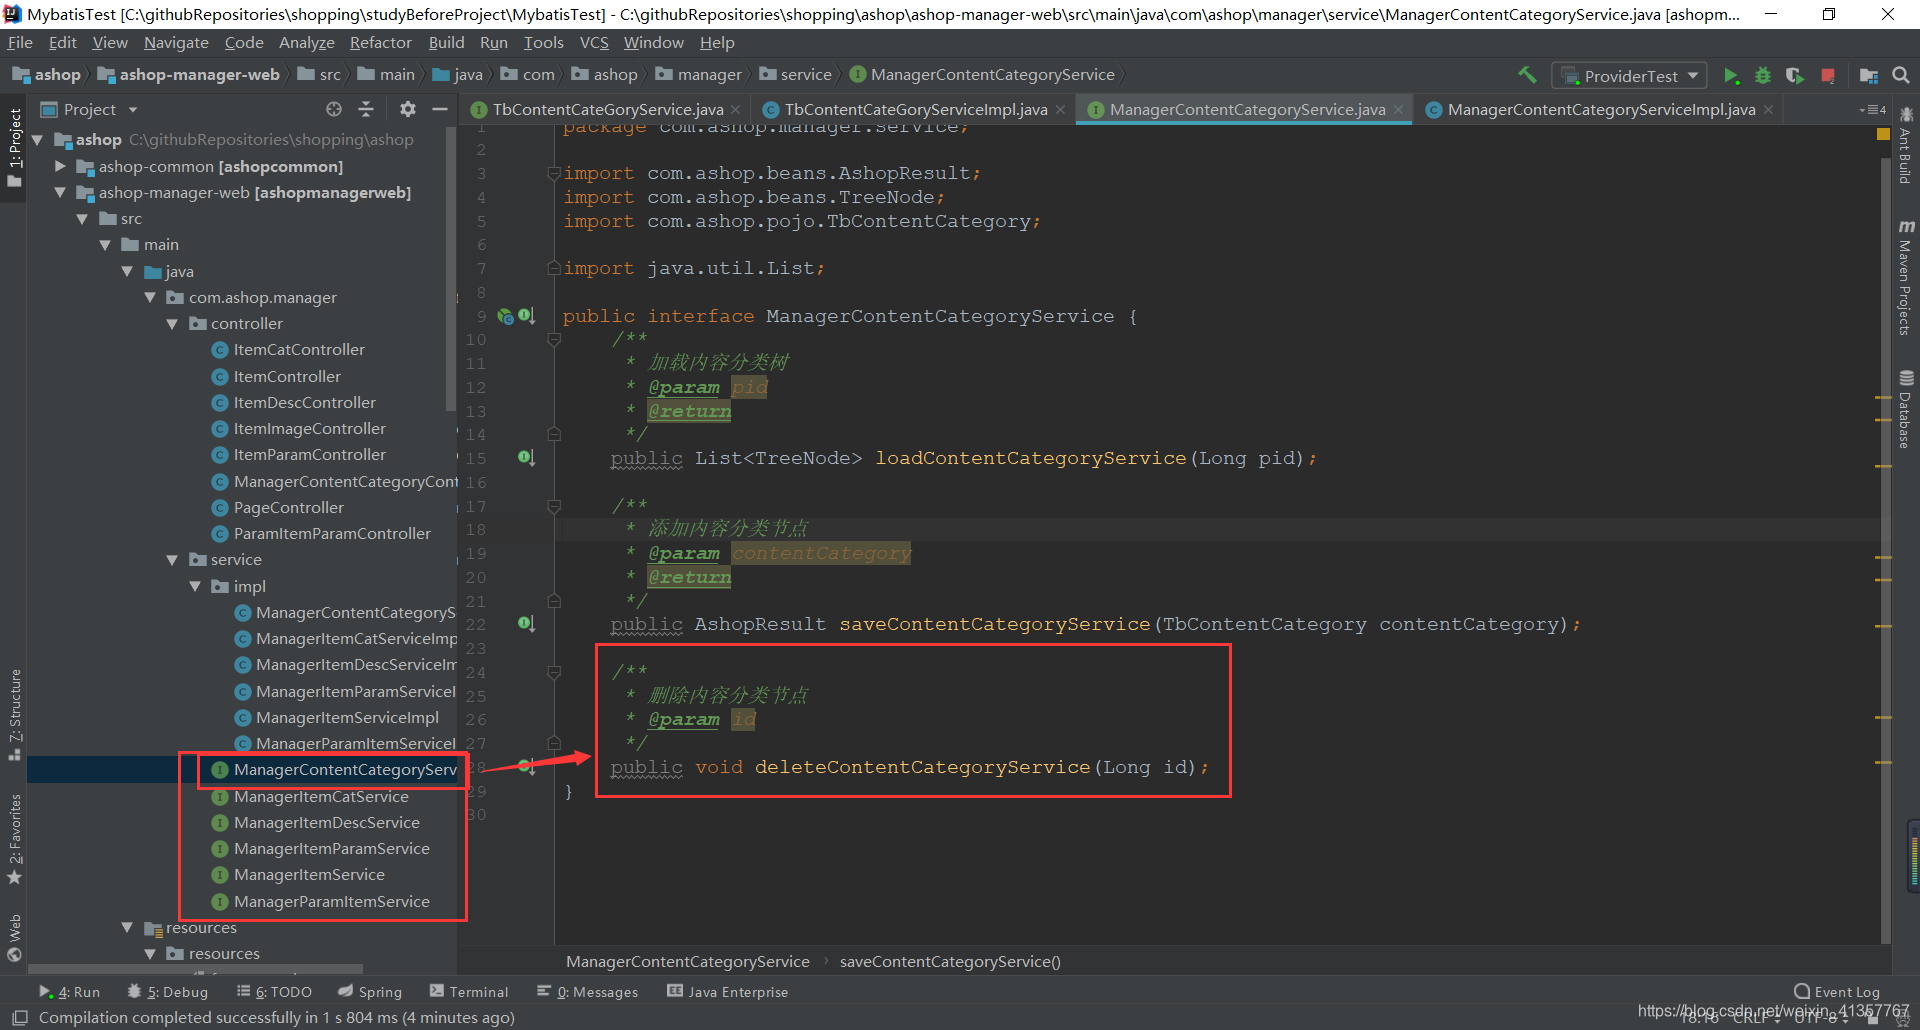Switch to ManagerContentCategoryServiceImpl.java tab
The width and height of the screenshot is (1920, 1030).
[1600, 109]
